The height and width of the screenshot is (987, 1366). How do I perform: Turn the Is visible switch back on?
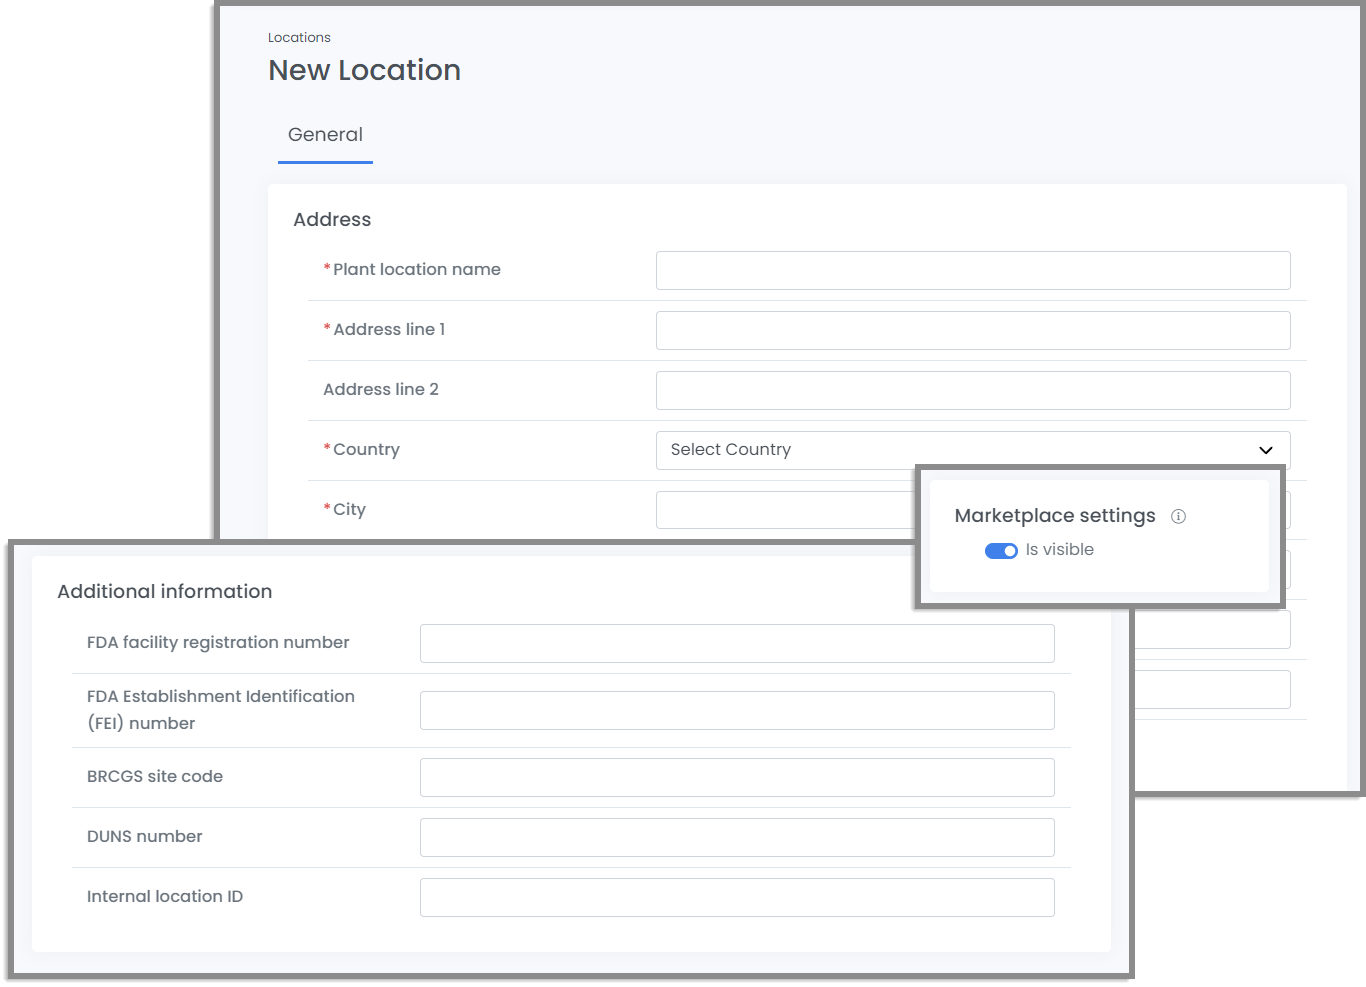(x=1001, y=550)
